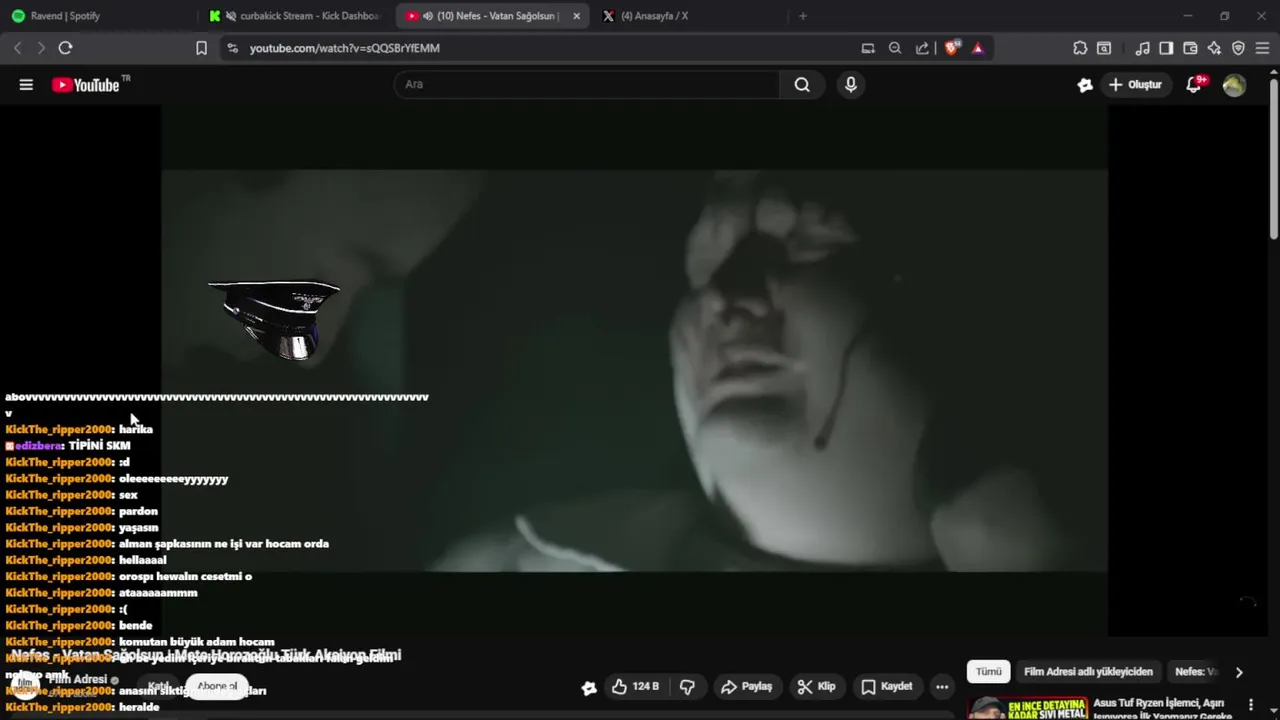Like the video (124 B)
This screenshot has width=1280, height=720.
point(636,687)
